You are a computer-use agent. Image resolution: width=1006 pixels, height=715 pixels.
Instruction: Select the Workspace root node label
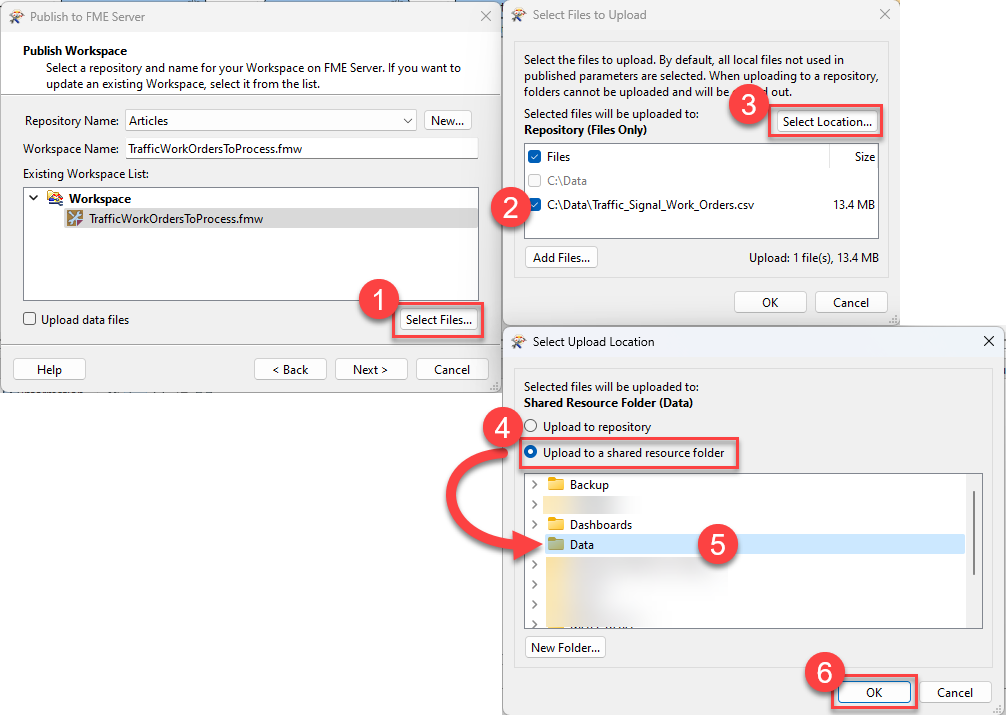click(x=100, y=199)
